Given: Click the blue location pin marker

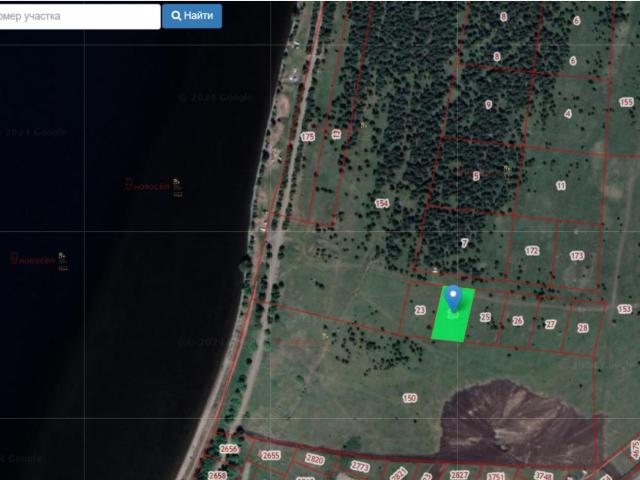Looking at the screenshot, I should (x=453, y=298).
